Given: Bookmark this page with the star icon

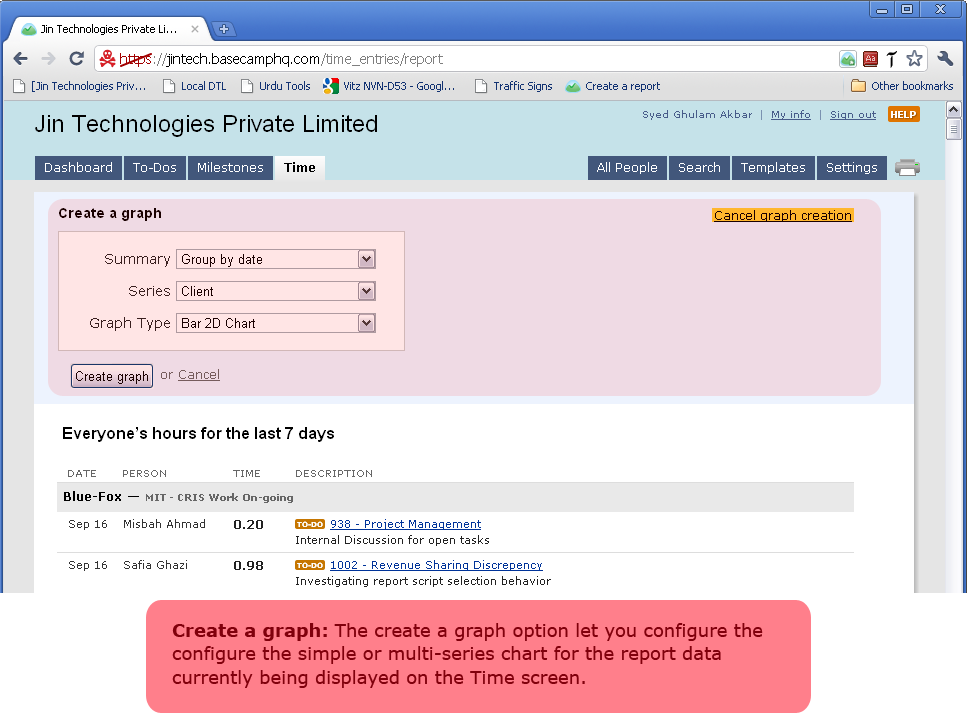Looking at the screenshot, I should 914,59.
